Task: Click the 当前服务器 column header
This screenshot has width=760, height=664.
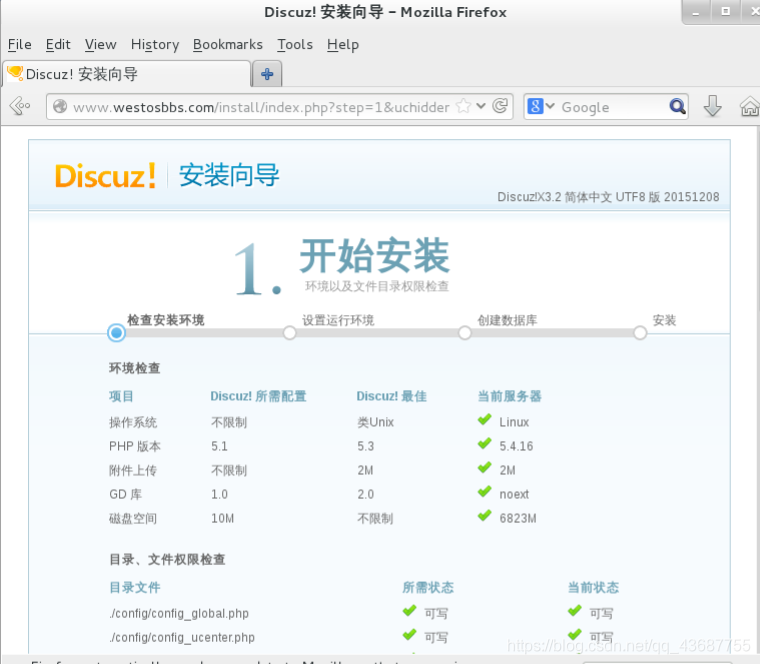Action: point(509,396)
